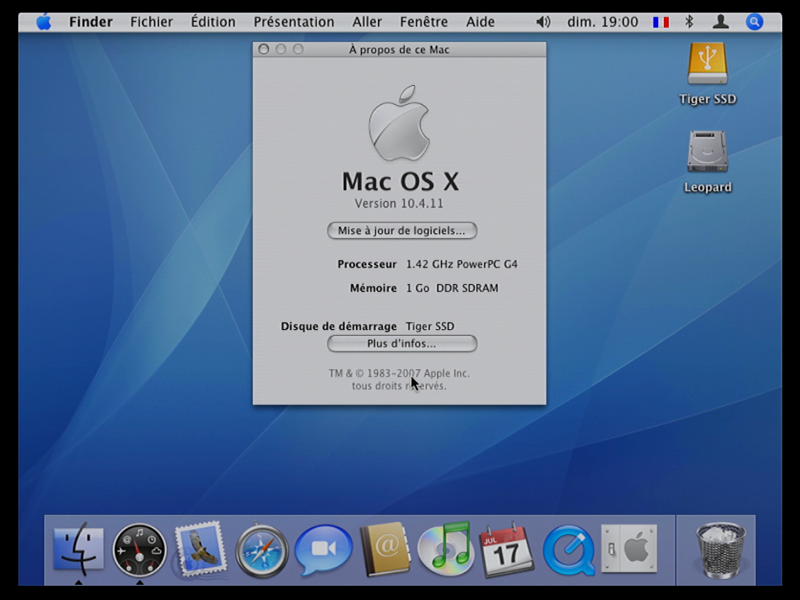Open the Trash in the Dock
This screenshot has height=600, width=800.
[720, 549]
